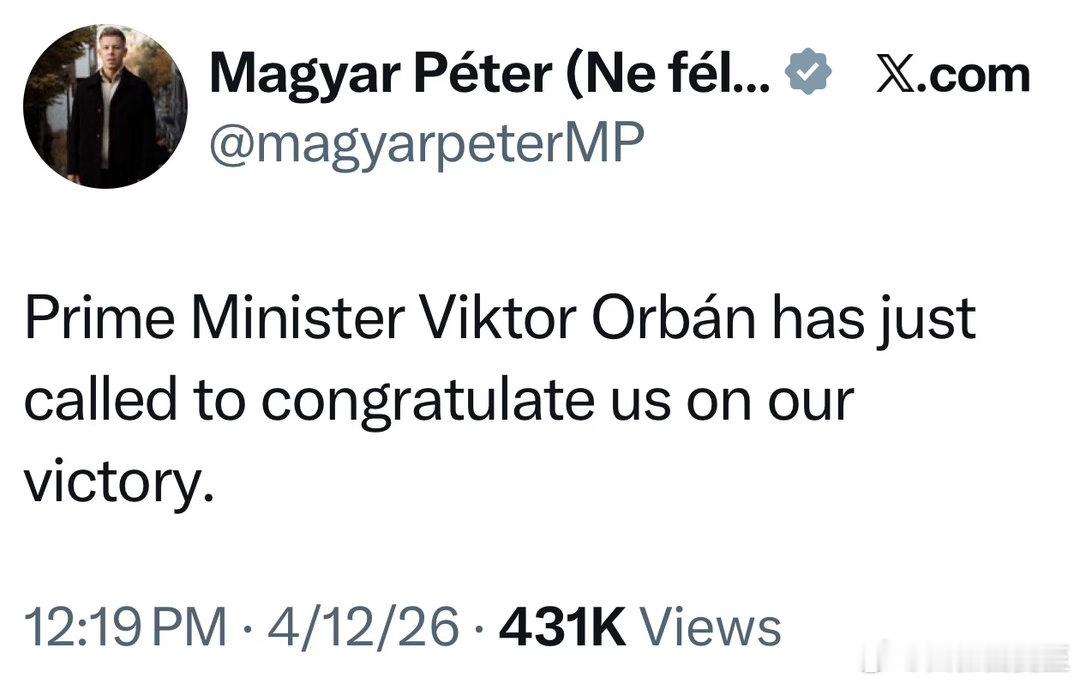Click the 431K view count number
This screenshot has height=684, width=1080.
561,628
